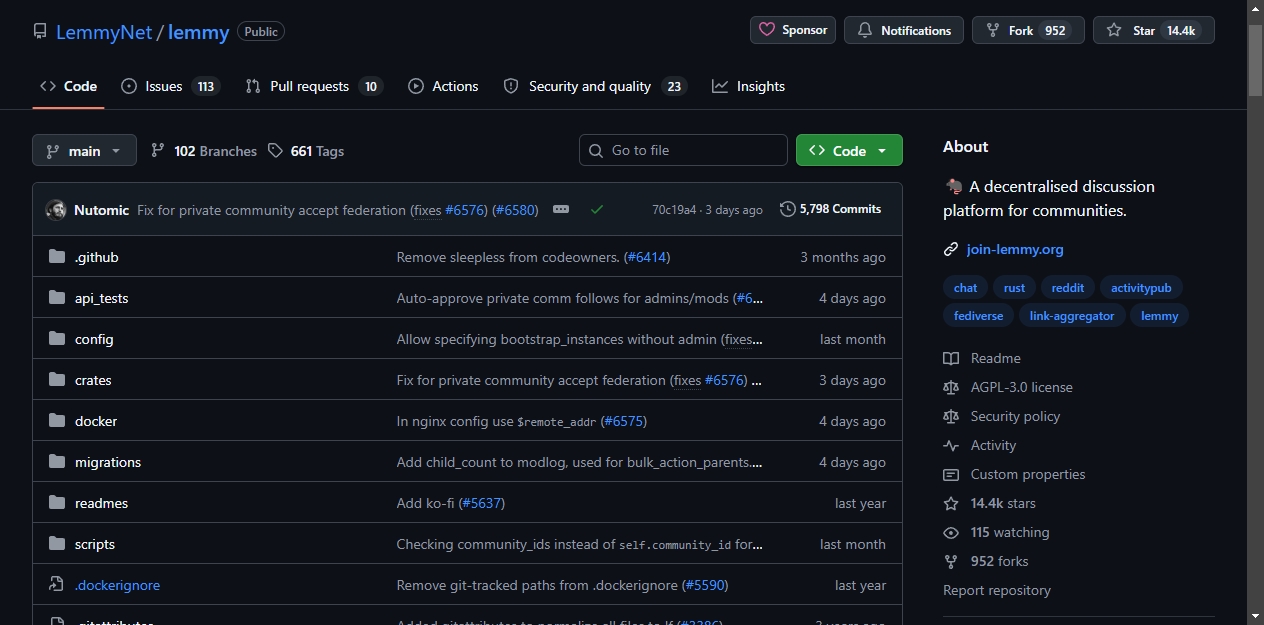Open the LemmyNet owner link
1264x625 pixels.
point(104,31)
